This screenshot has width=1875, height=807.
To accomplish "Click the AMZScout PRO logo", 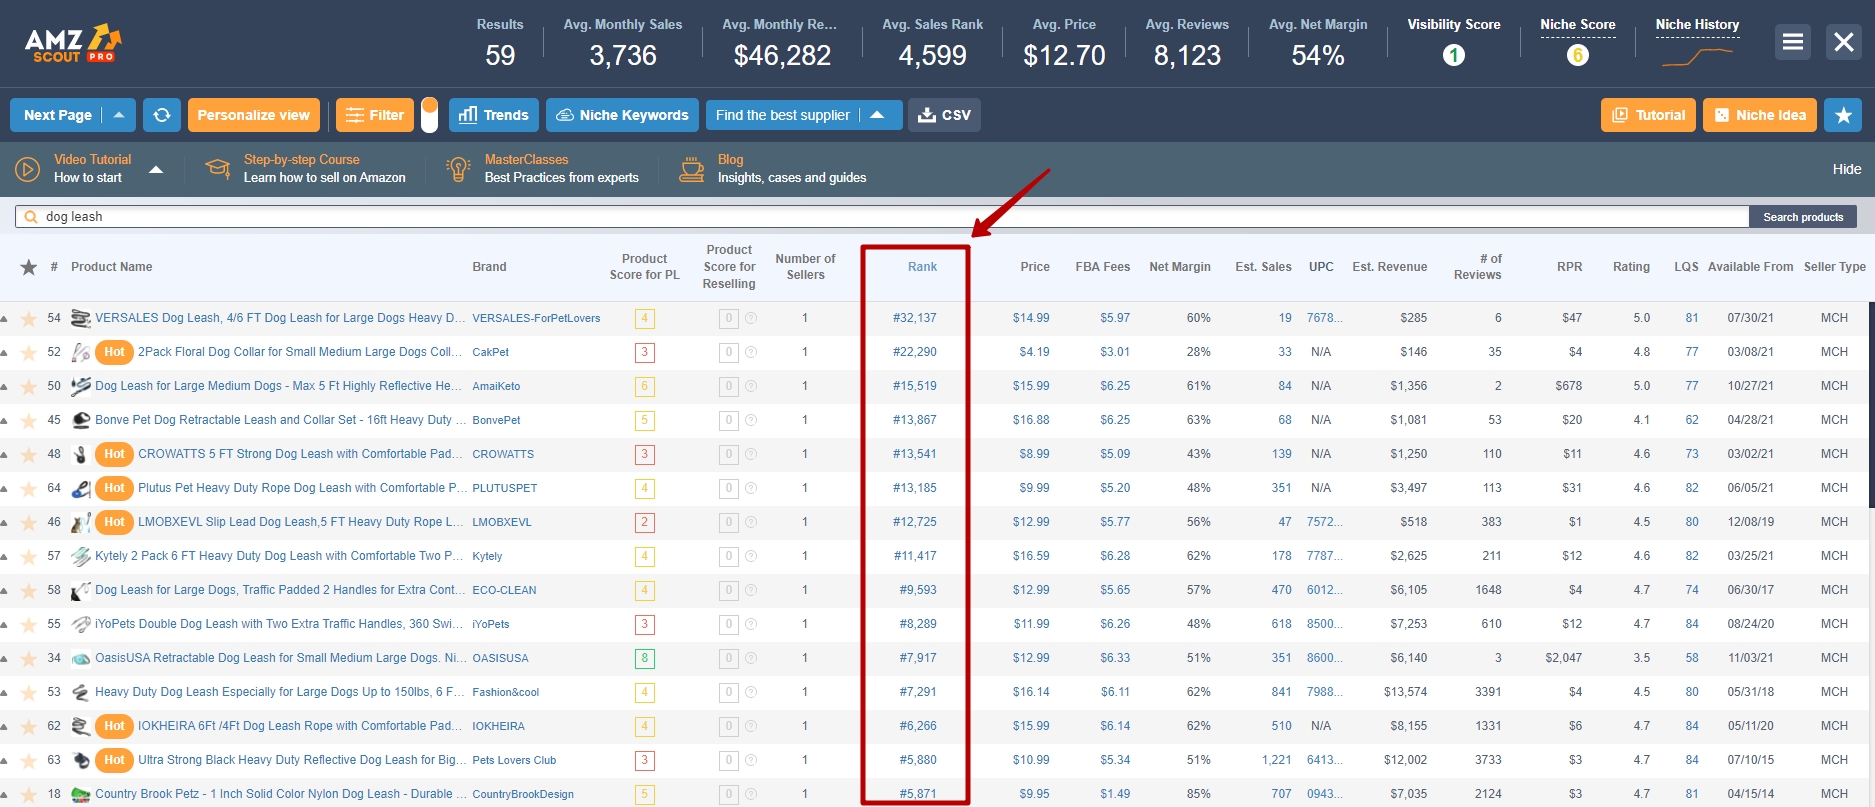I will click(x=73, y=43).
